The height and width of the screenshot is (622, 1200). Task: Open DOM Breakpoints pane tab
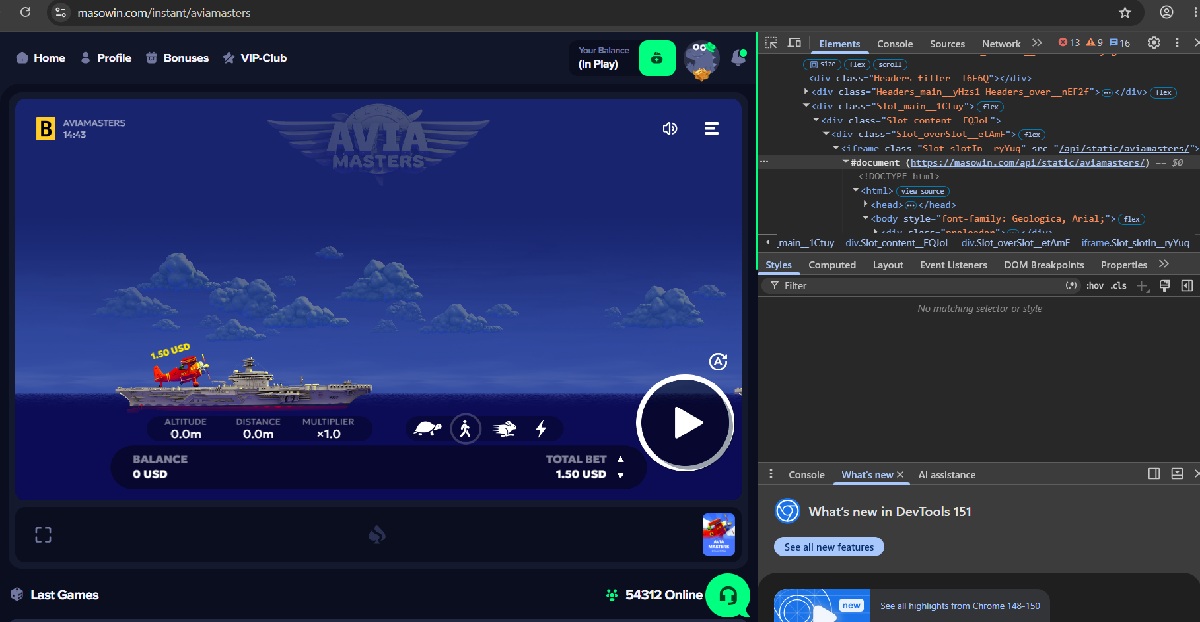(x=1044, y=265)
